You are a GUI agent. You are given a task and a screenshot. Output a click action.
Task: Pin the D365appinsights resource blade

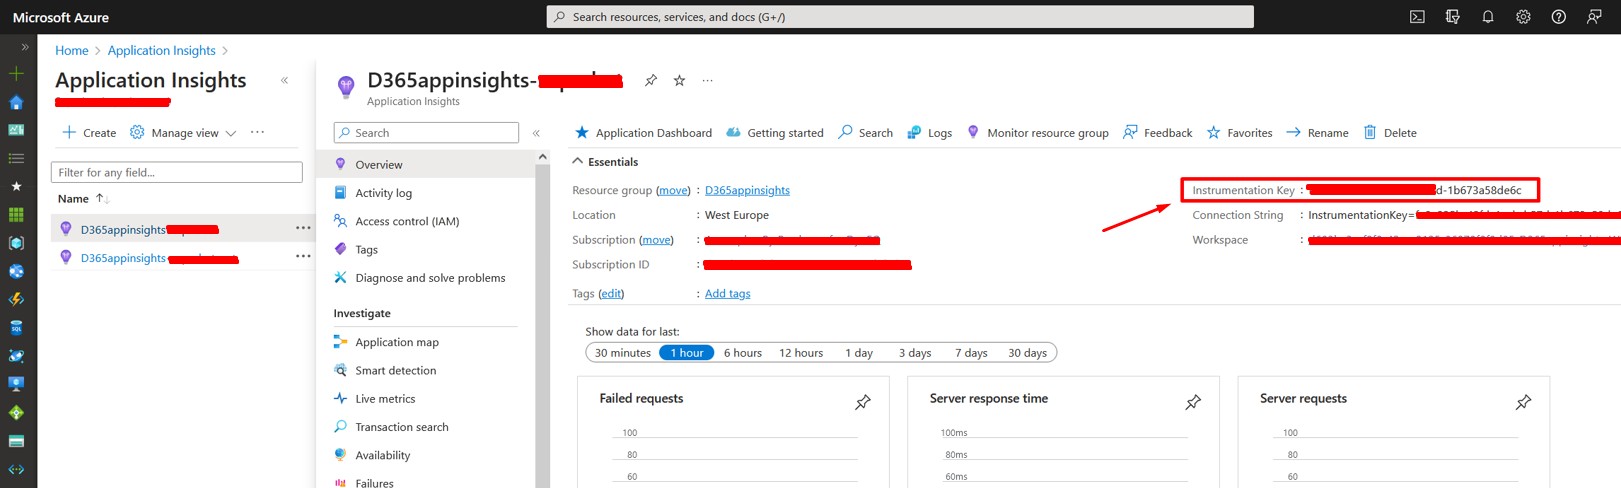[651, 81]
